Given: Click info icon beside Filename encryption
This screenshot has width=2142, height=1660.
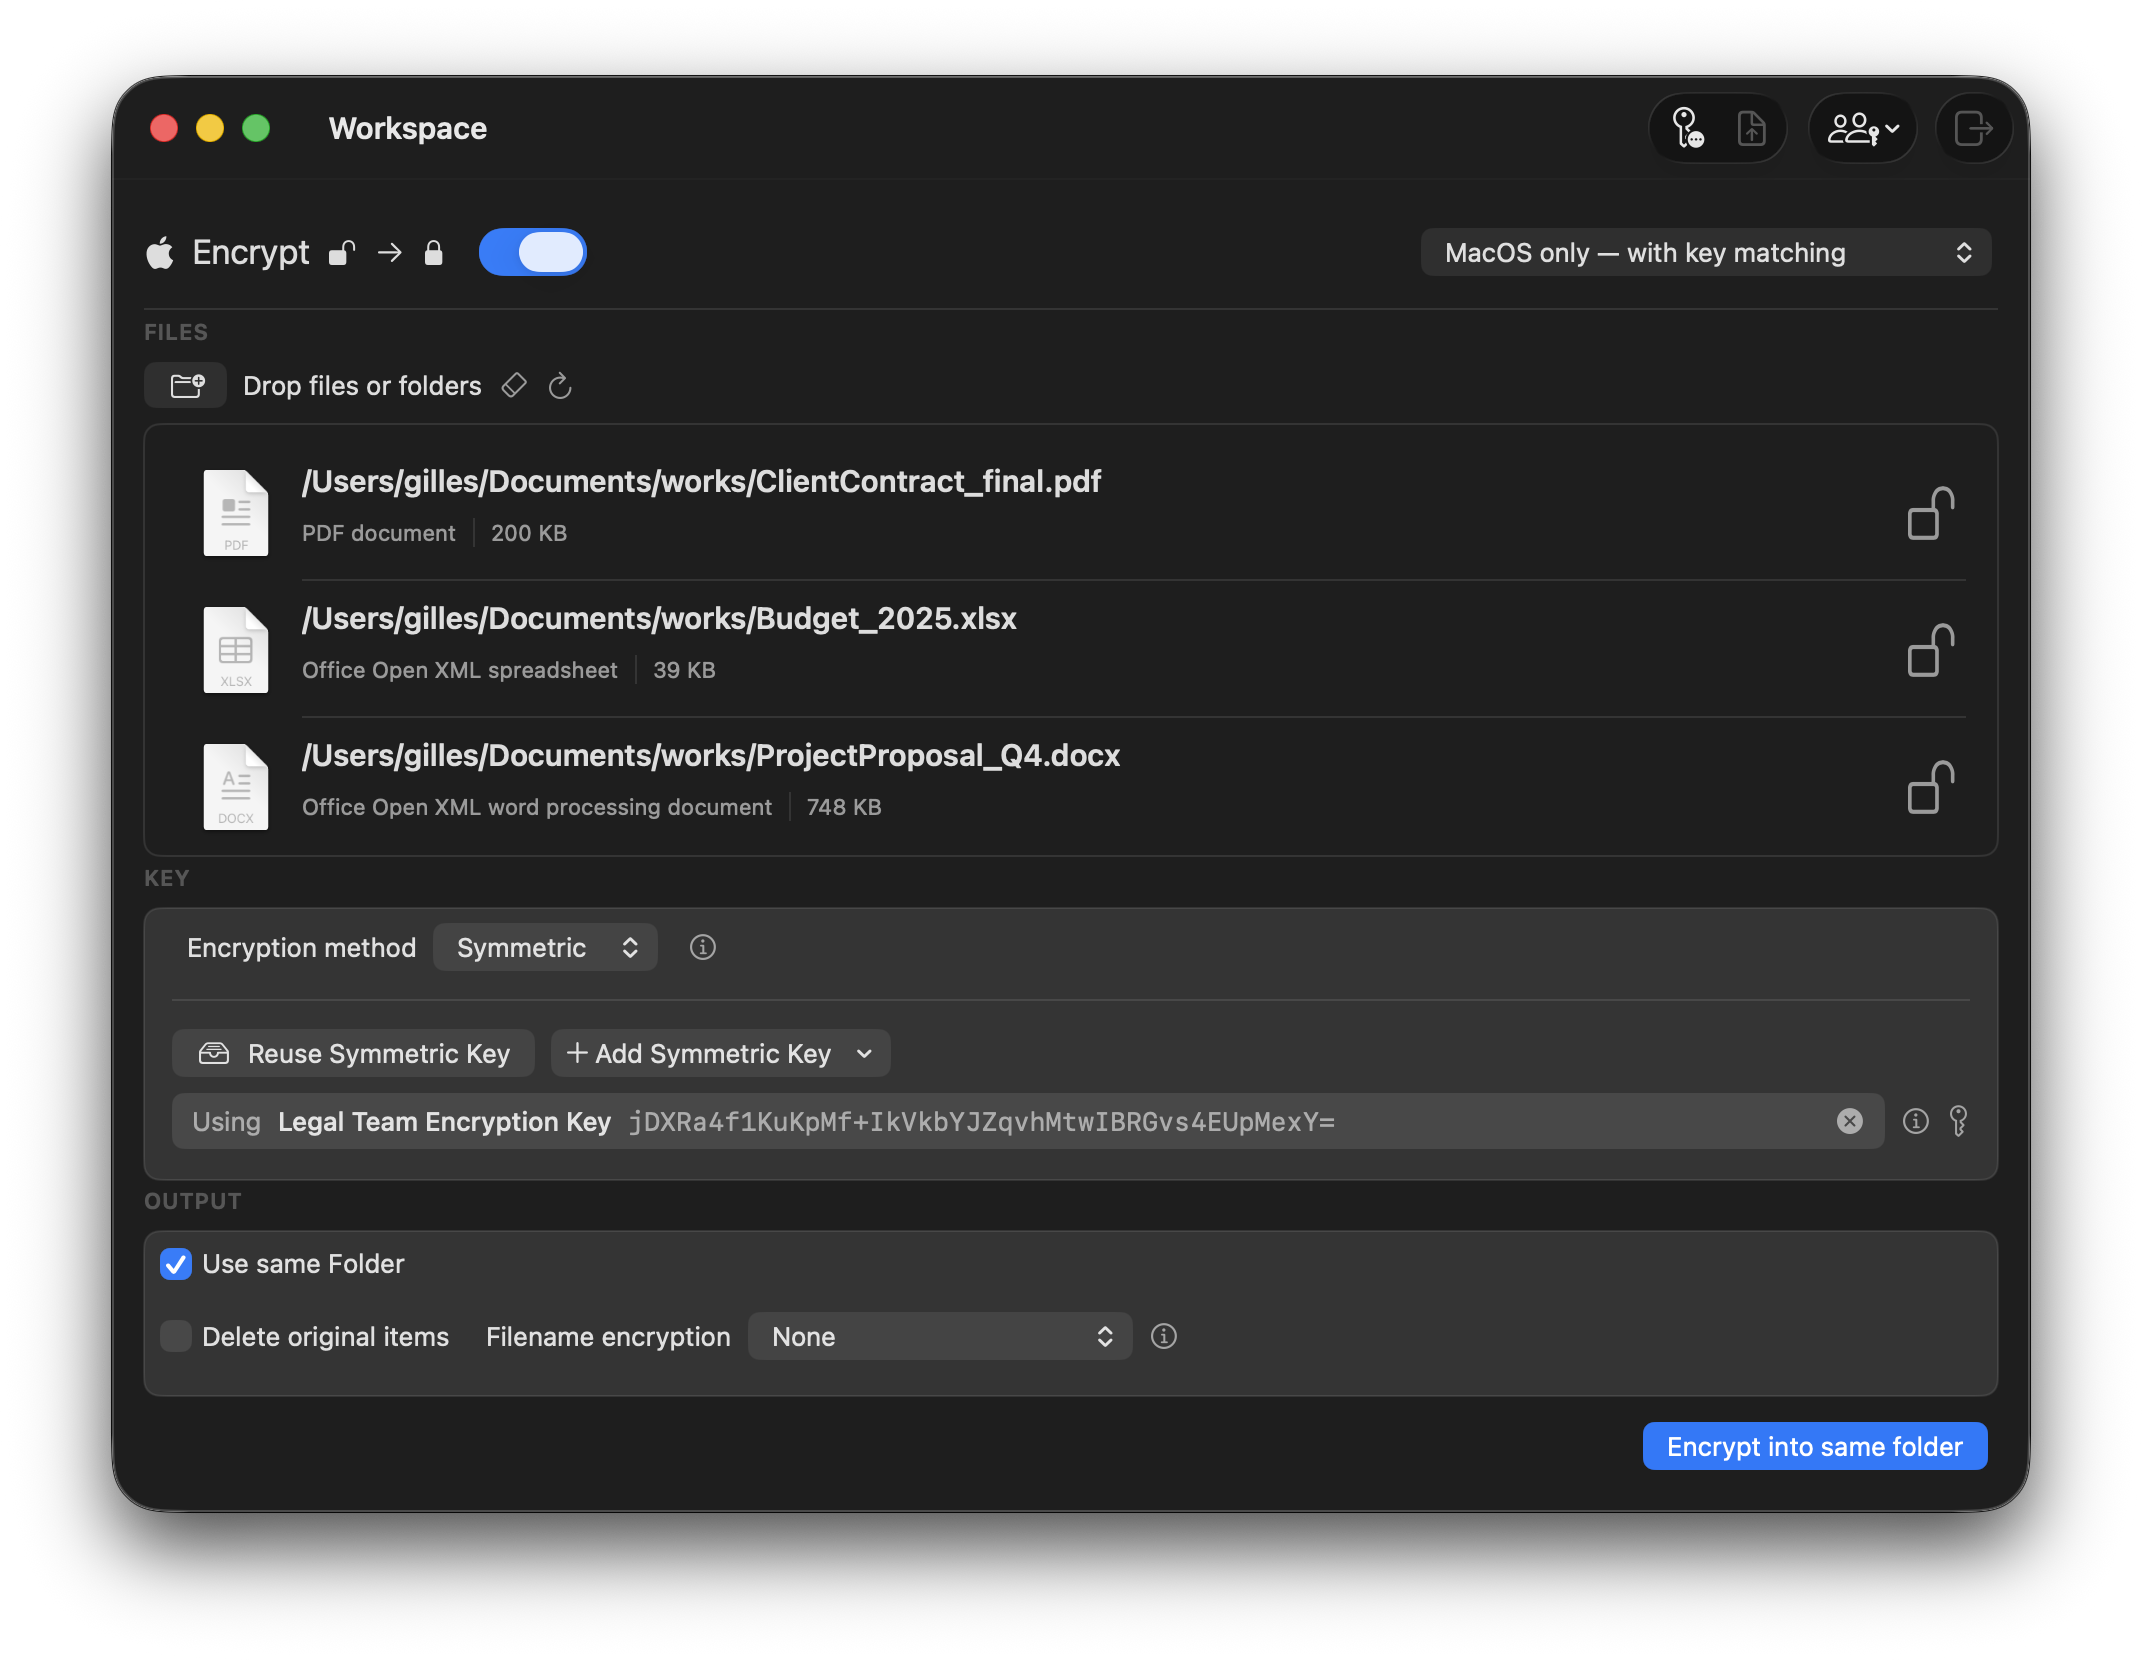Looking at the screenshot, I should (x=1164, y=1336).
